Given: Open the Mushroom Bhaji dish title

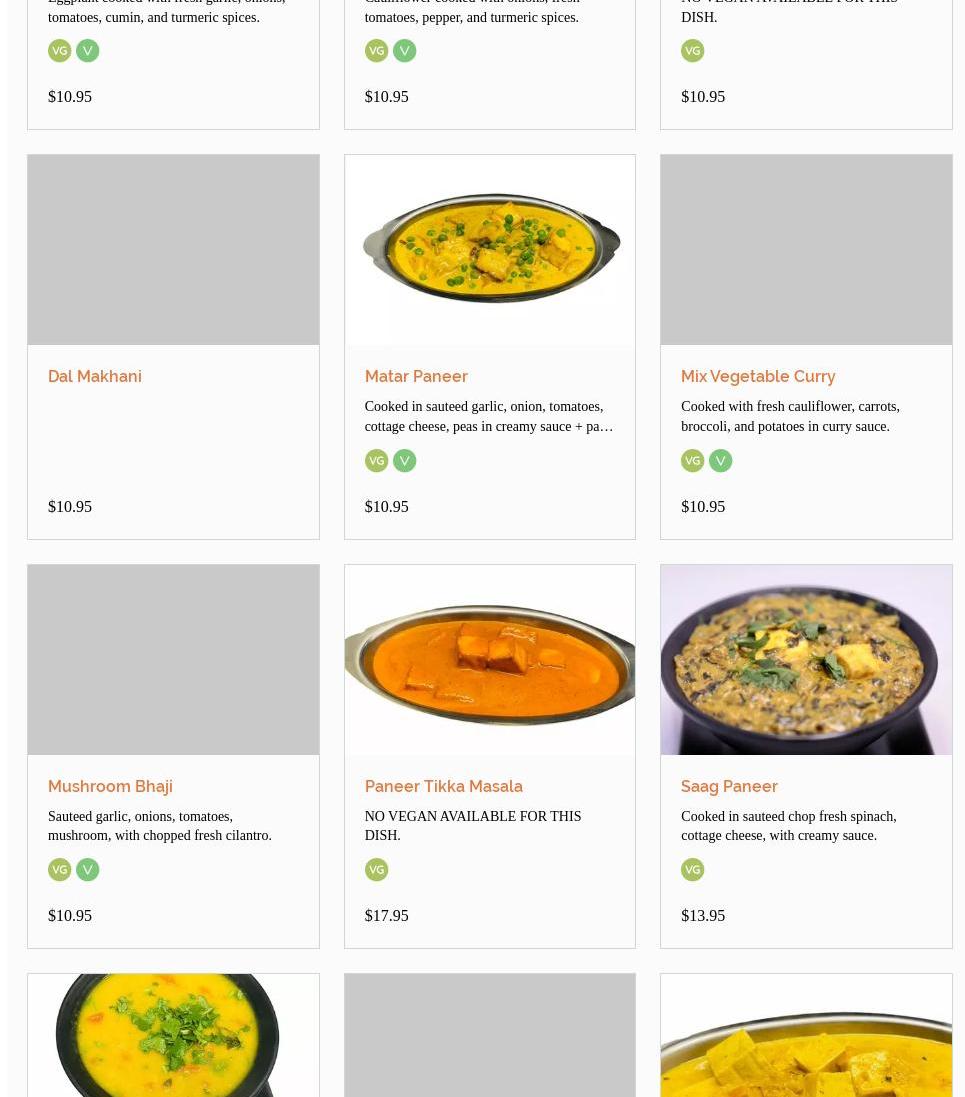Looking at the screenshot, I should pyautogui.click(x=110, y=787).
